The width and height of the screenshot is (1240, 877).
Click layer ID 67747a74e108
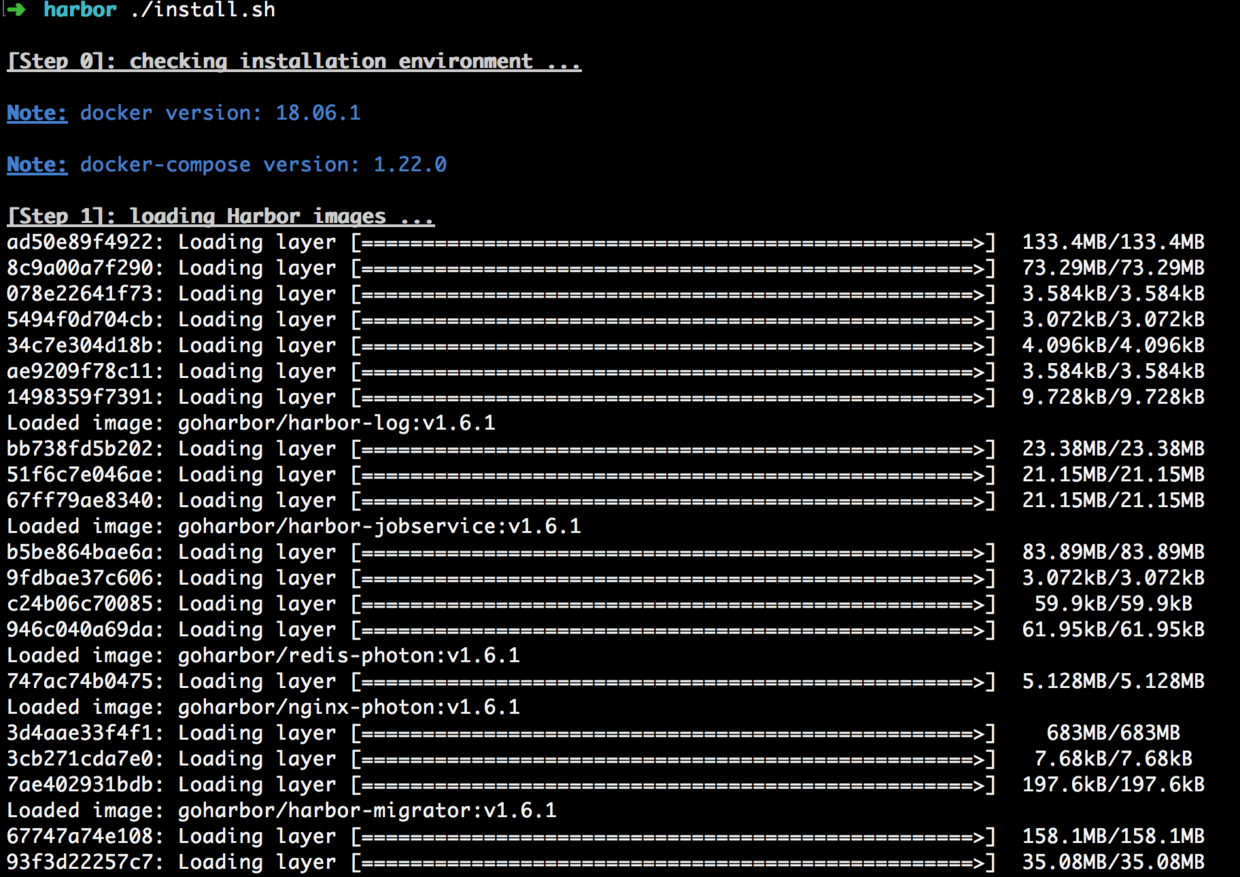[80, 837]
